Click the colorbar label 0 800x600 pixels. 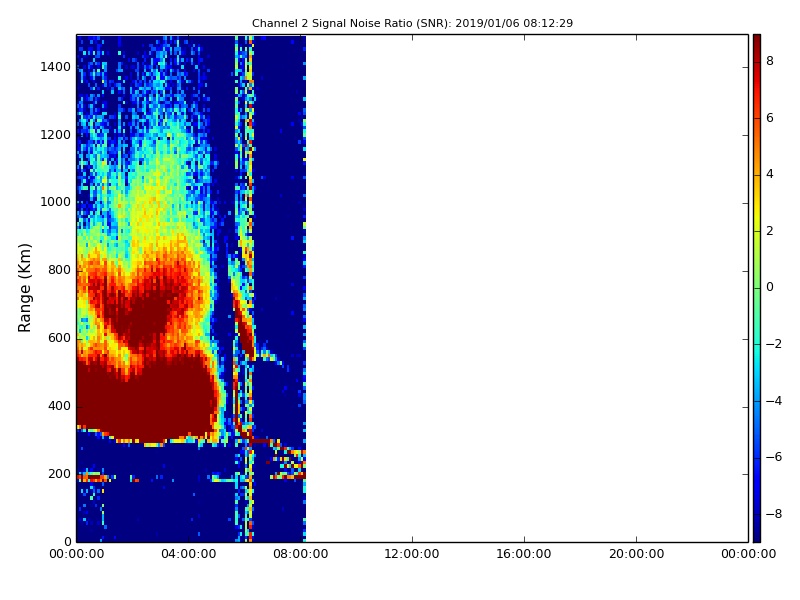[770, 287]
